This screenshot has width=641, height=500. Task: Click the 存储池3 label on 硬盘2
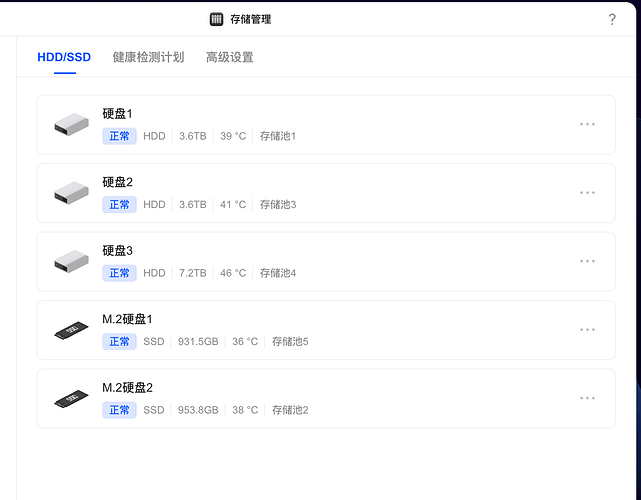(x=278, y=204)
